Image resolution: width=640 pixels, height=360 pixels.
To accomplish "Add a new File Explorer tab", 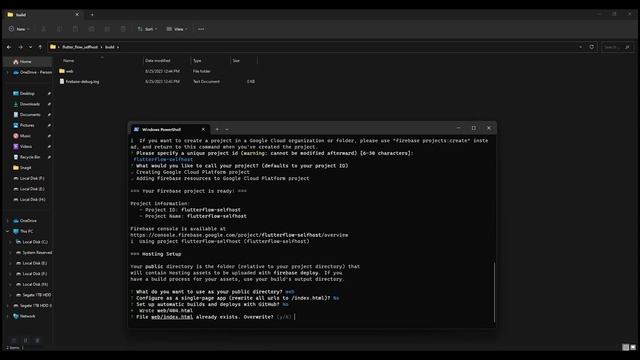I will click(92, 14).
